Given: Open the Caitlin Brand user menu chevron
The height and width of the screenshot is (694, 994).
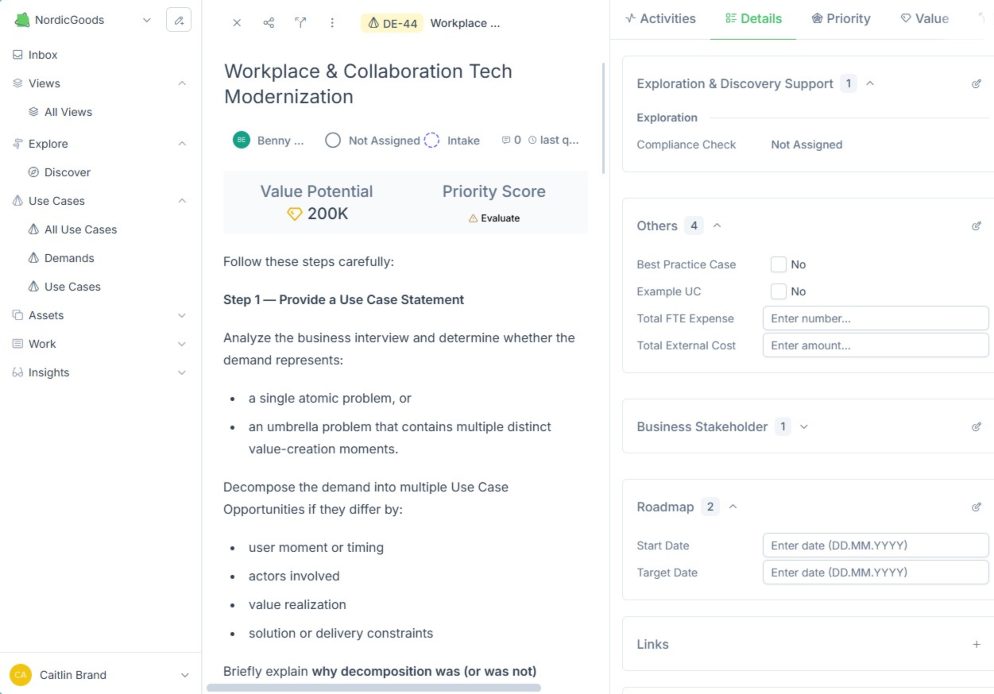Looking at the screenshot, I should (184, 675).
